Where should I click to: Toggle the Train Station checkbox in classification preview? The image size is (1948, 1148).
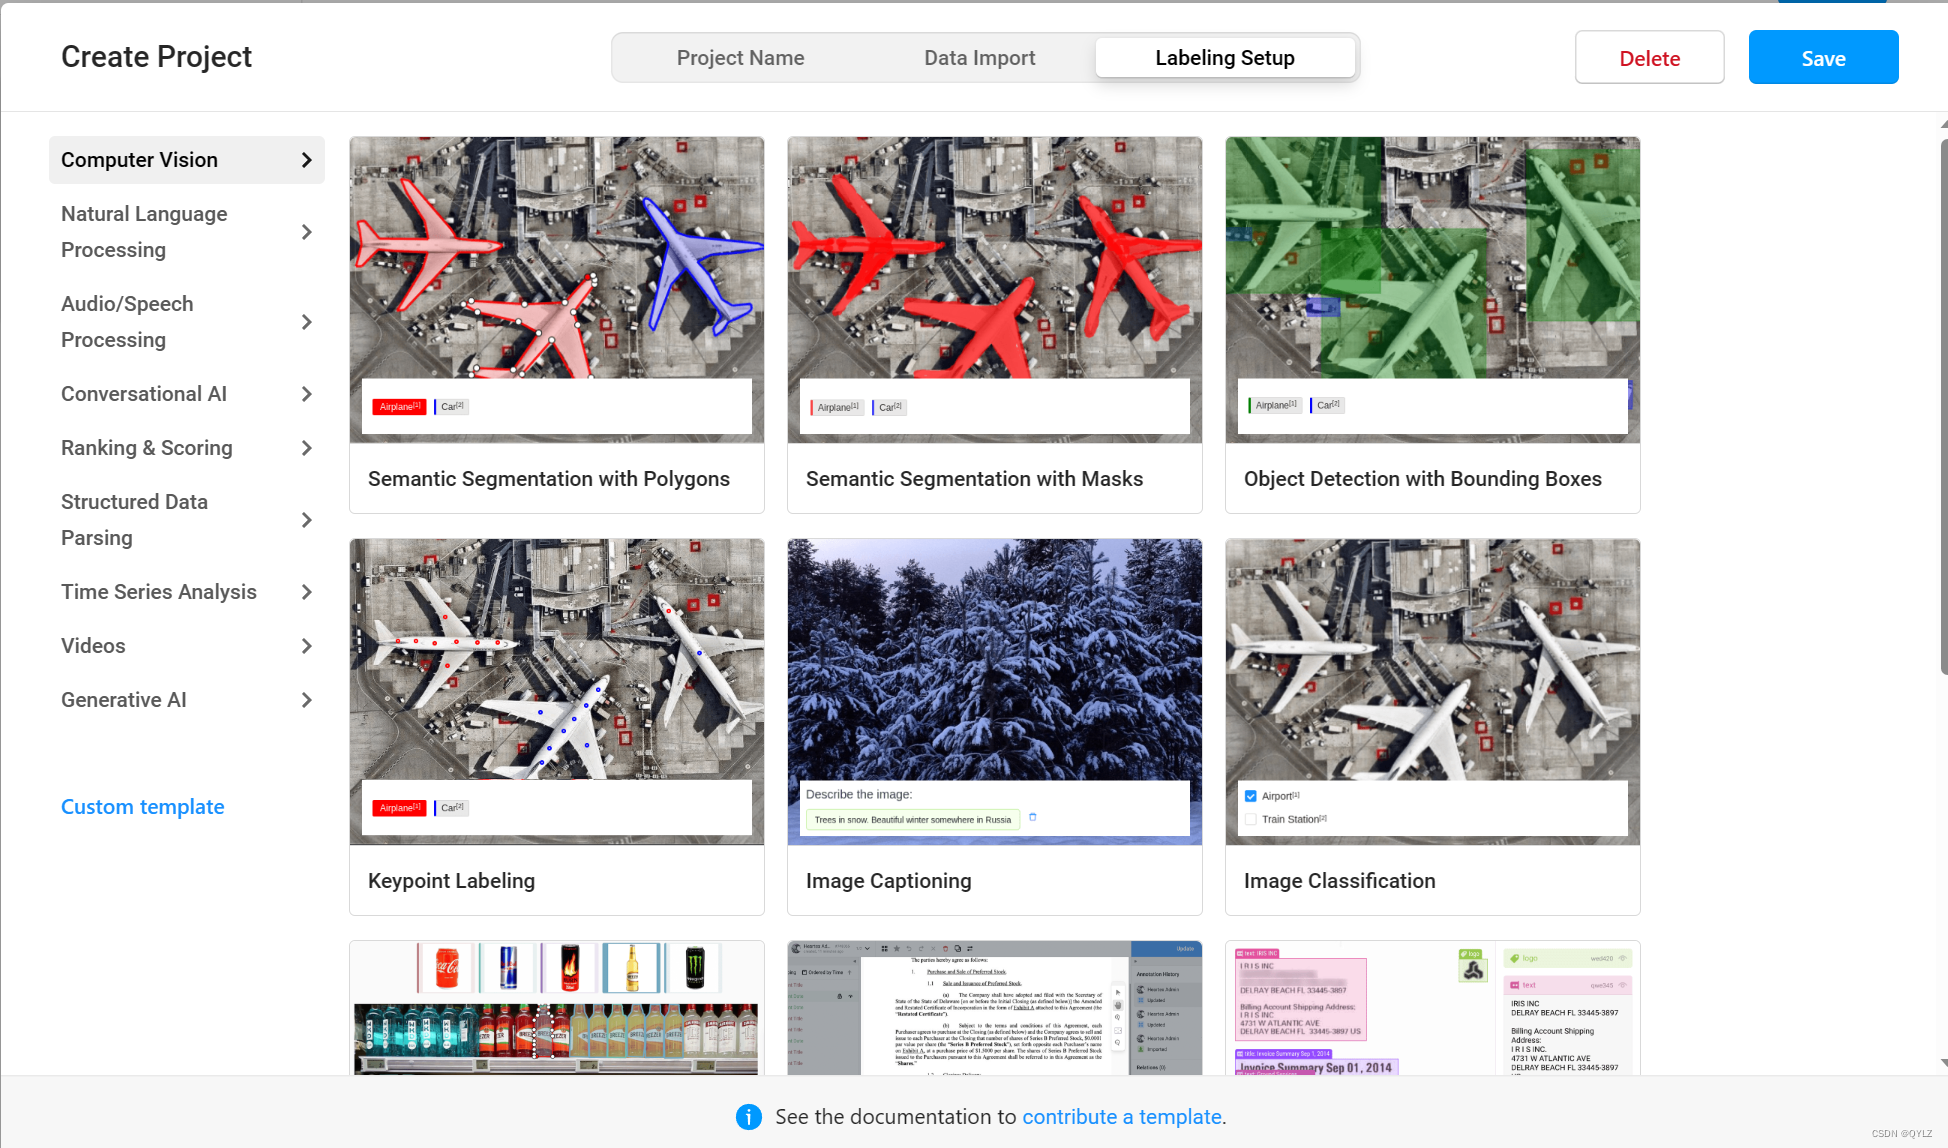(1251, 819)
